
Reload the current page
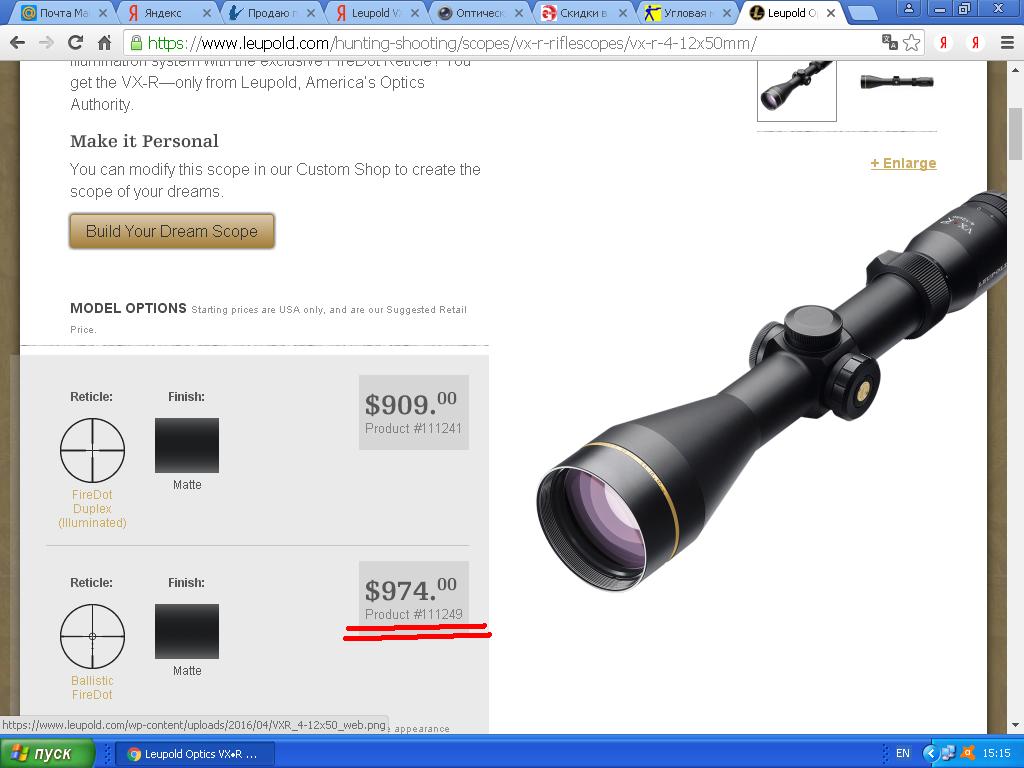(75, 43)
